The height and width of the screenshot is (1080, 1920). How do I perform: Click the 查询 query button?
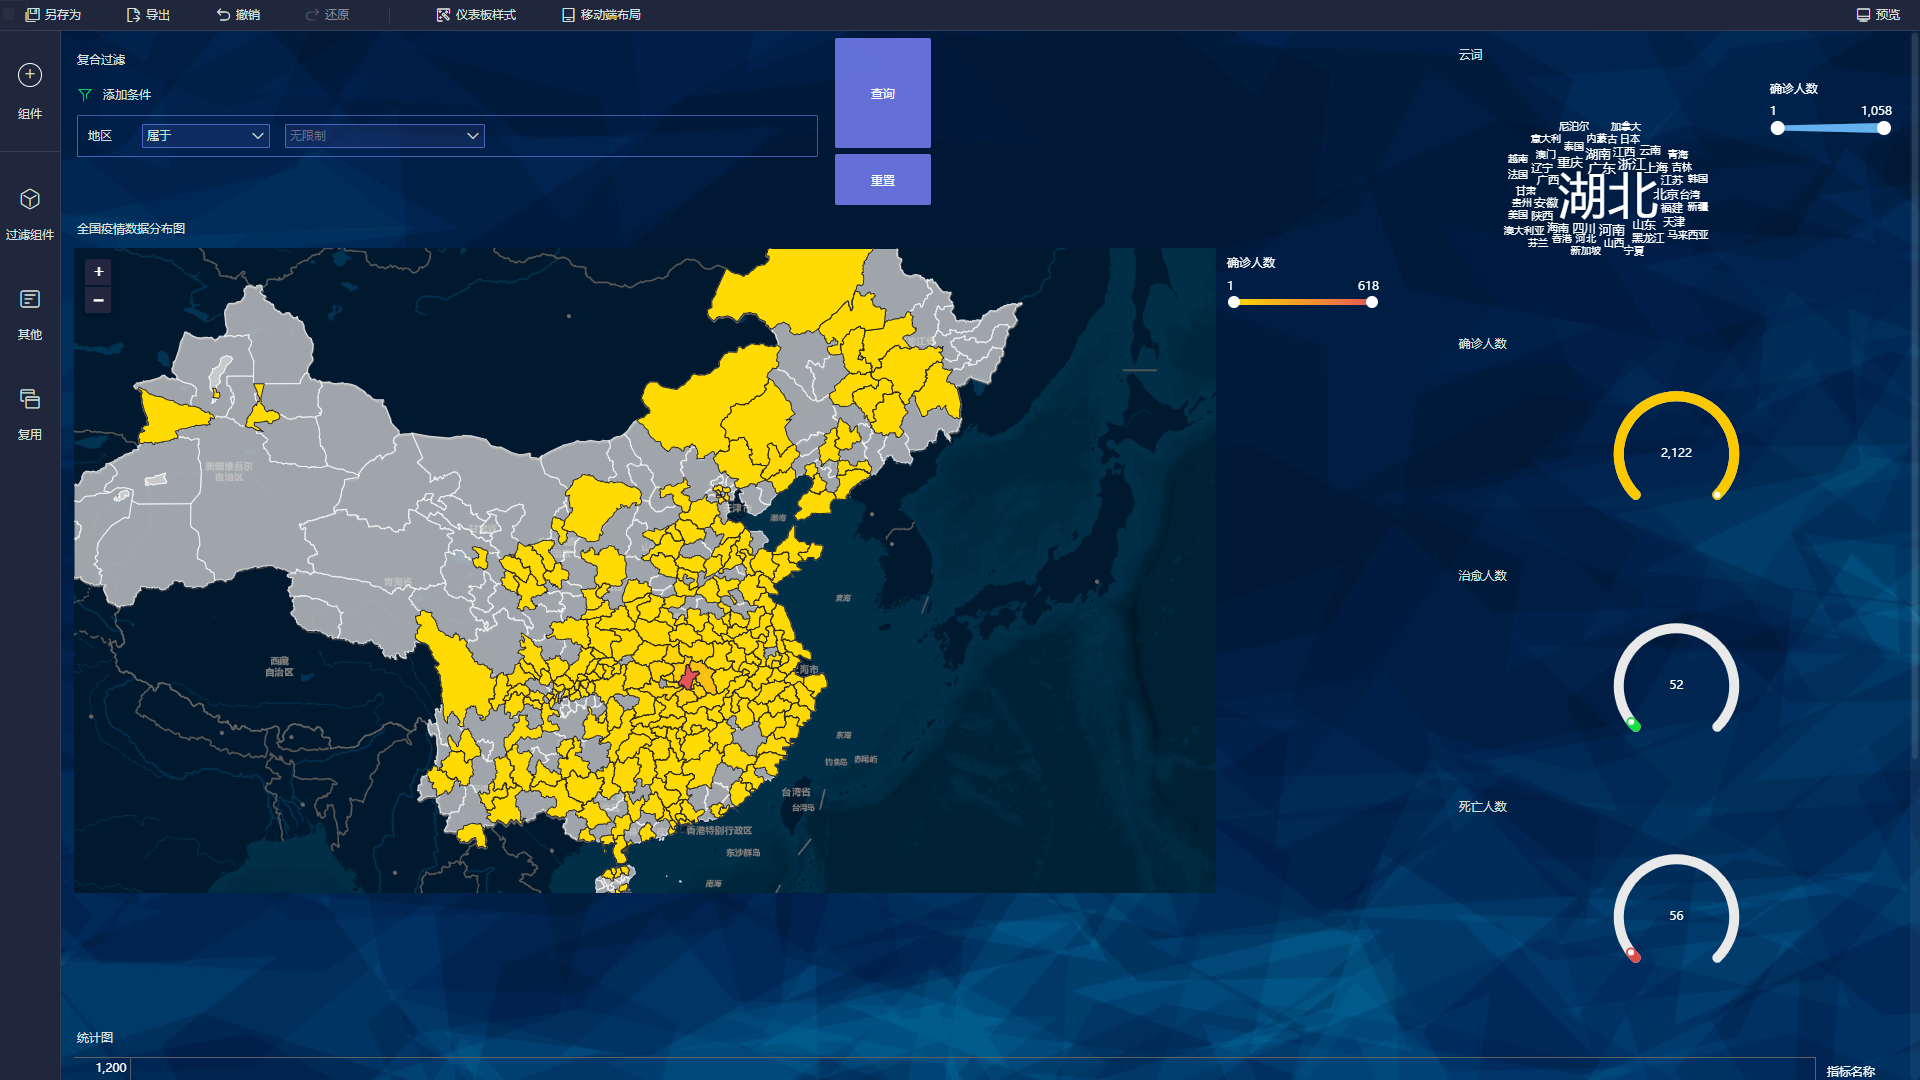coord(882,93)
